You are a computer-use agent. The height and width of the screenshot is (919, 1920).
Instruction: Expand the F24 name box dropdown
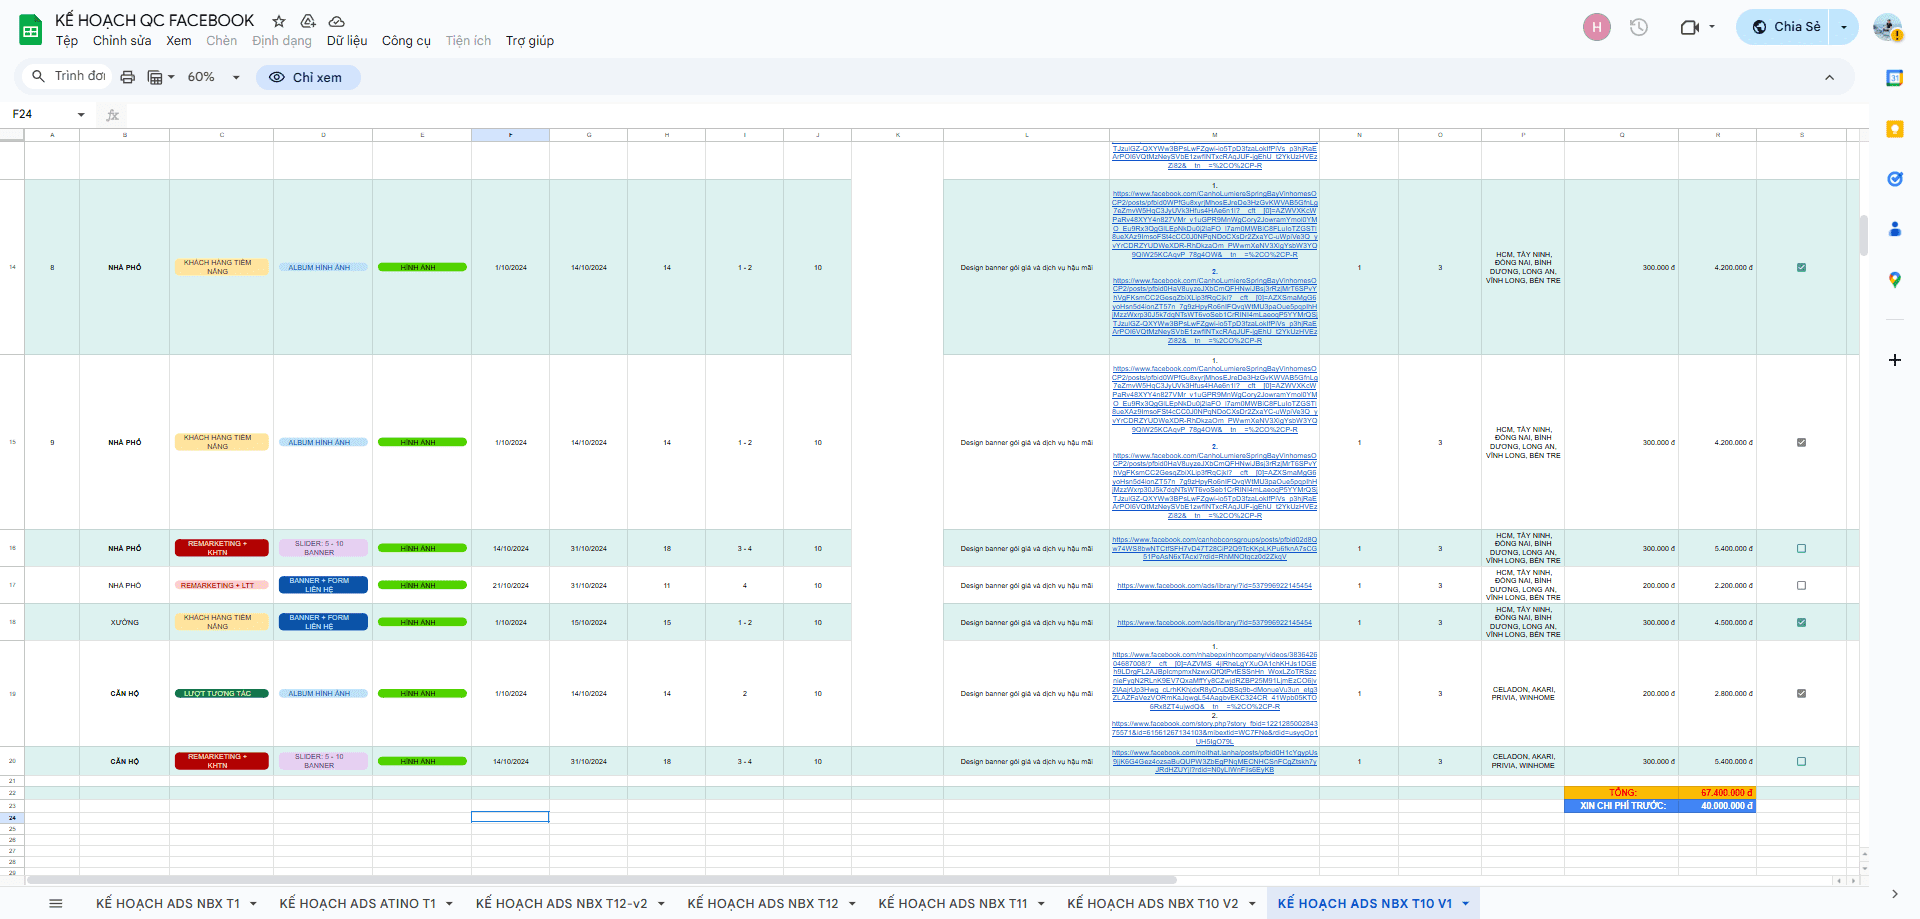81,115
